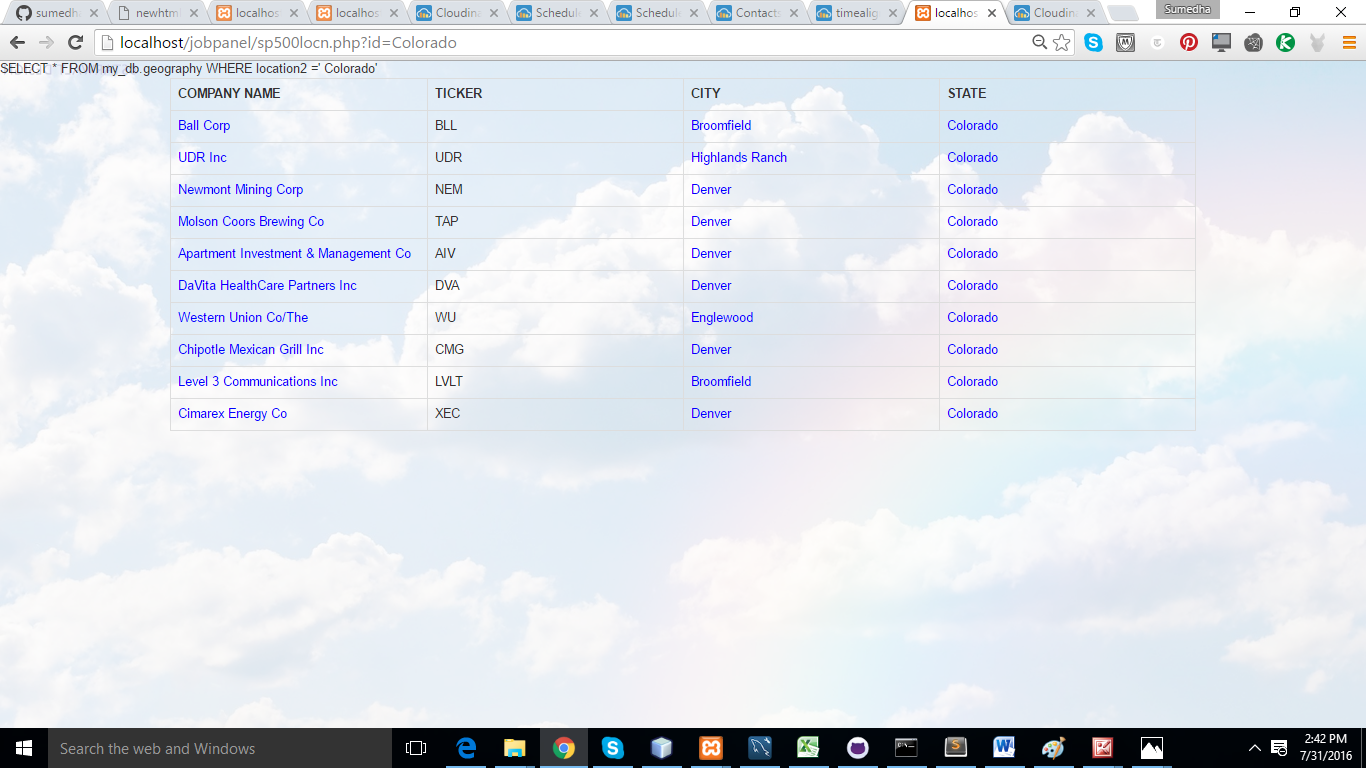Image resolution: width=1366 pixels, height=768 pixels.
Task: Open the Action Center notification icon
Action: point(1279,748)
